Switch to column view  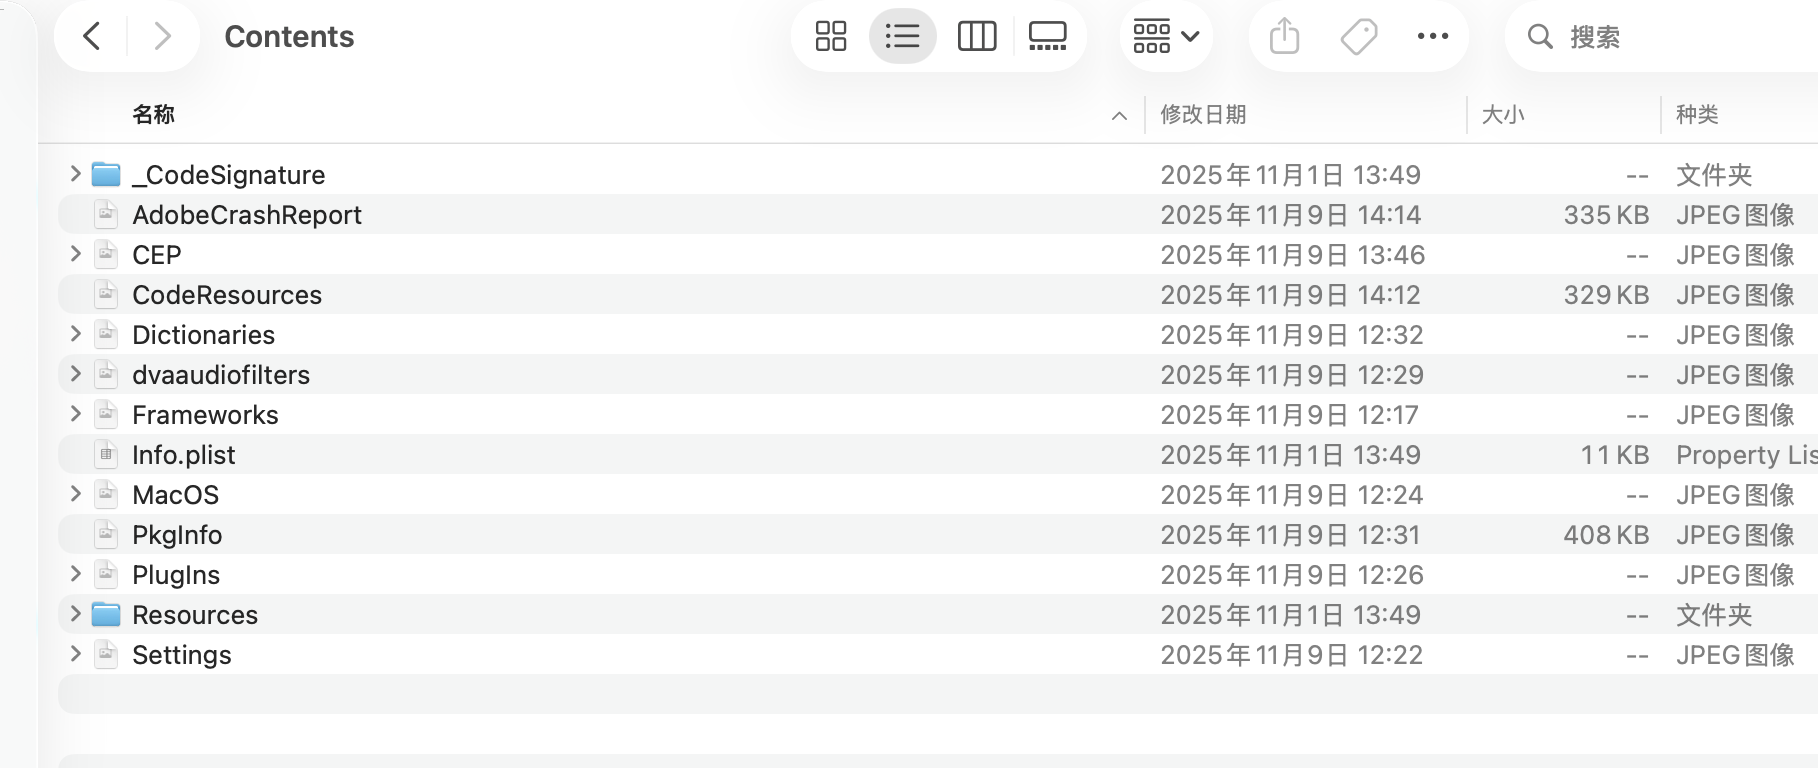976,37
